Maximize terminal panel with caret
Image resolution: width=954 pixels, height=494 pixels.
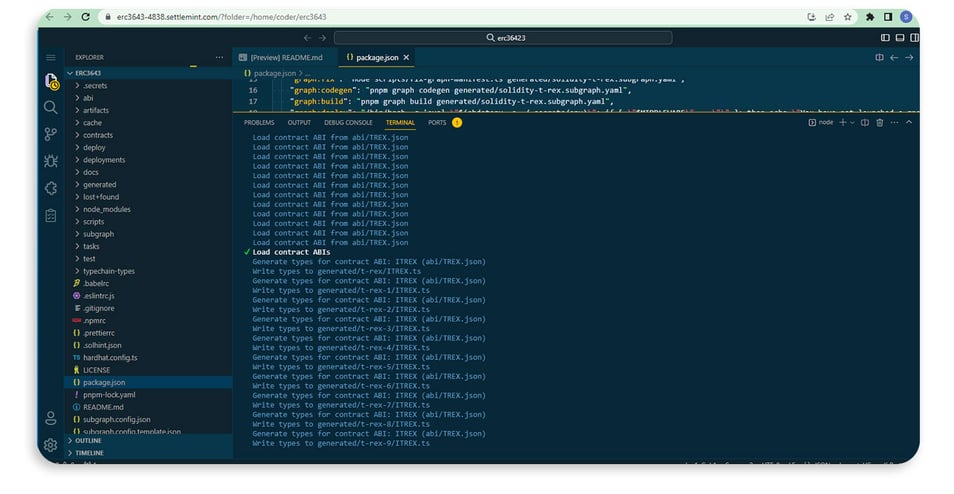909,122
